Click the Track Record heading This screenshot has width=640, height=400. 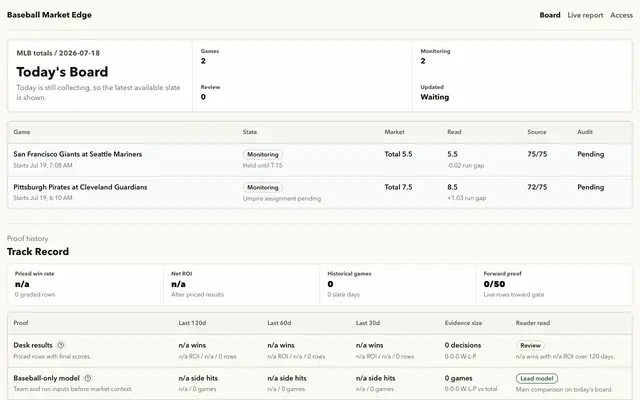pos(38,251)
